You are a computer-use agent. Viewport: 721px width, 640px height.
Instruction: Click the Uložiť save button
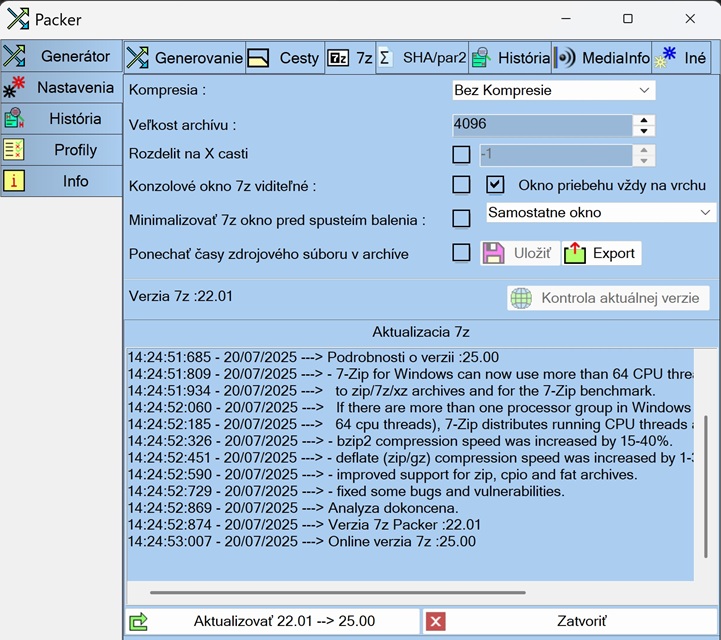520,253
